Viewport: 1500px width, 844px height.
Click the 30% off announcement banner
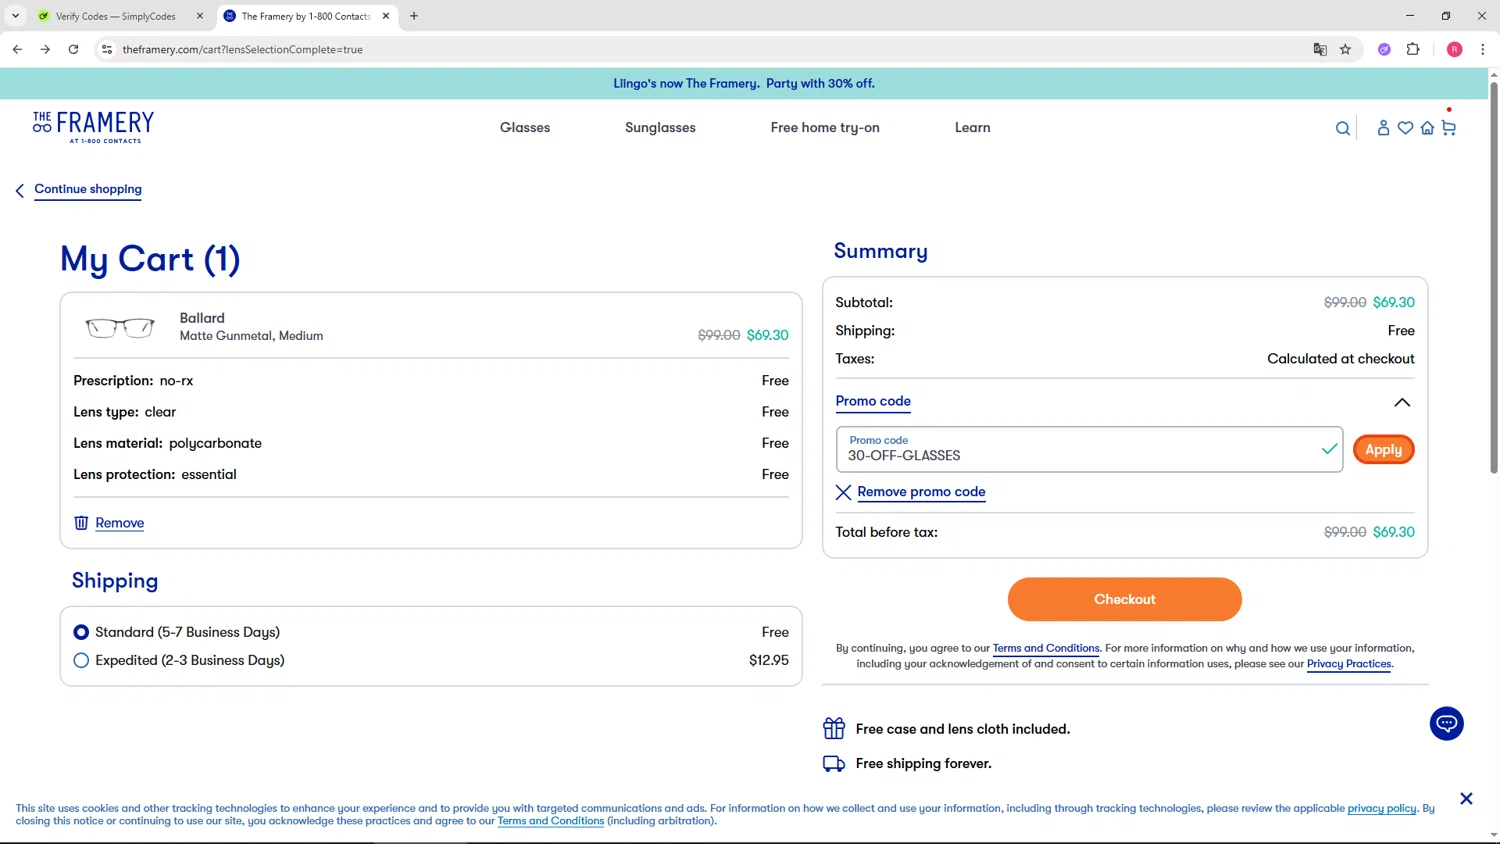pyautogui.click(x=744, y=83)
